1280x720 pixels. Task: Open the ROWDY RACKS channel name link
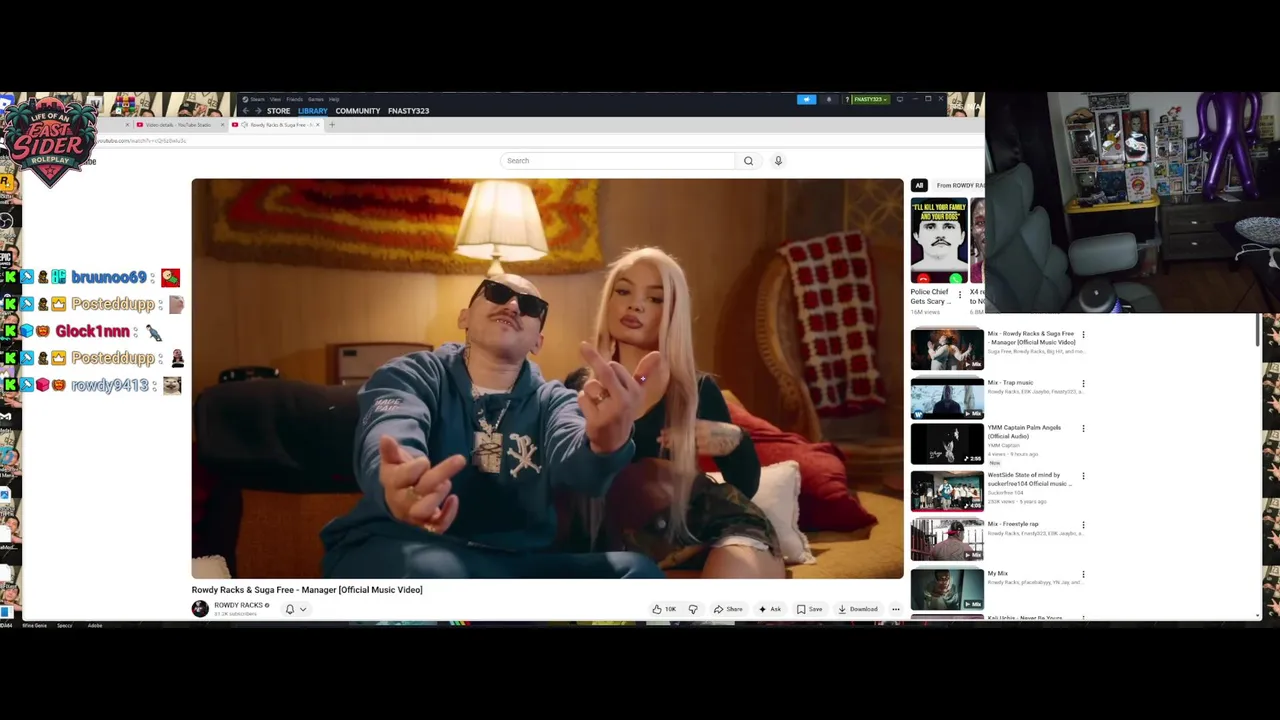coord(239,605)
